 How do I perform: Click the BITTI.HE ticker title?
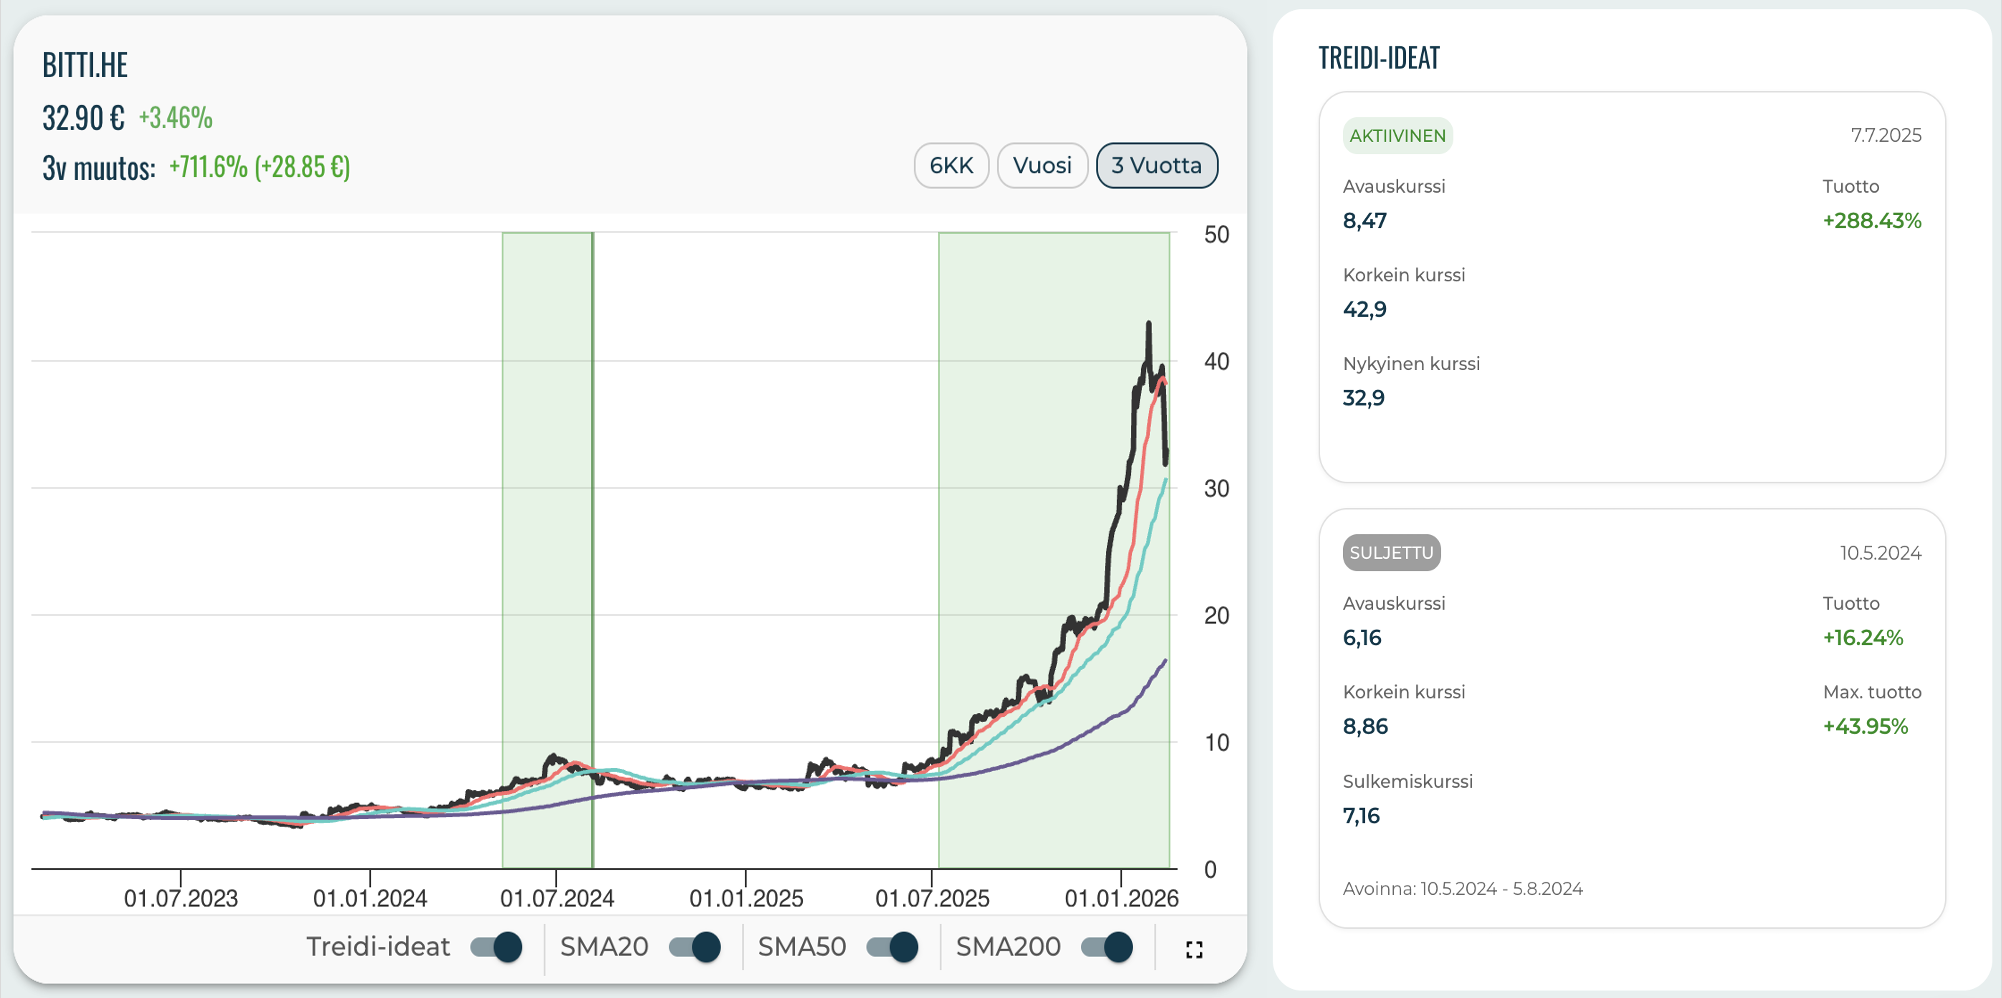85,65
